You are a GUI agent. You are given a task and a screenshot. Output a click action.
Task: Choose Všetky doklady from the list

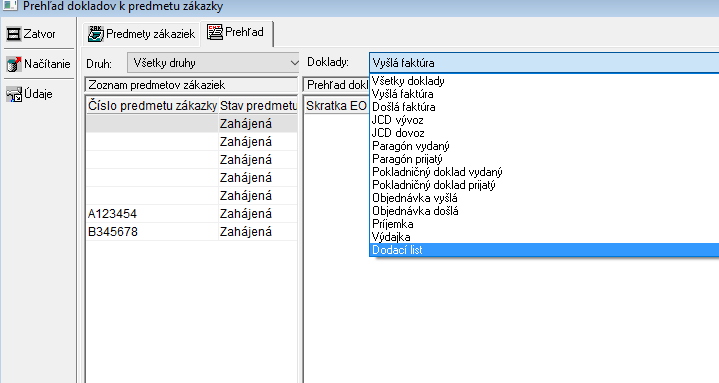[x=544, y=81]
